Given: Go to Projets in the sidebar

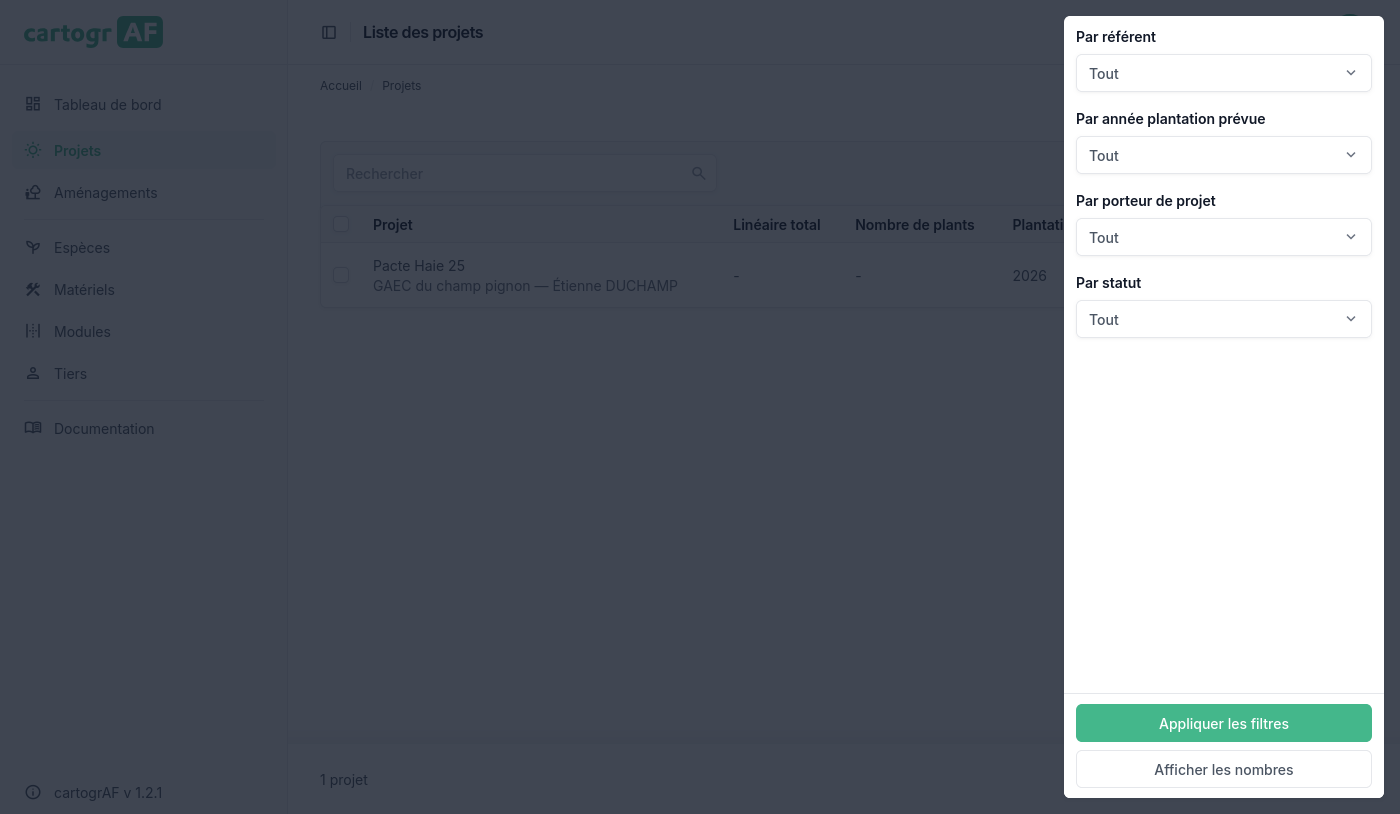Looking at the screenshot, I should [78, 150].
